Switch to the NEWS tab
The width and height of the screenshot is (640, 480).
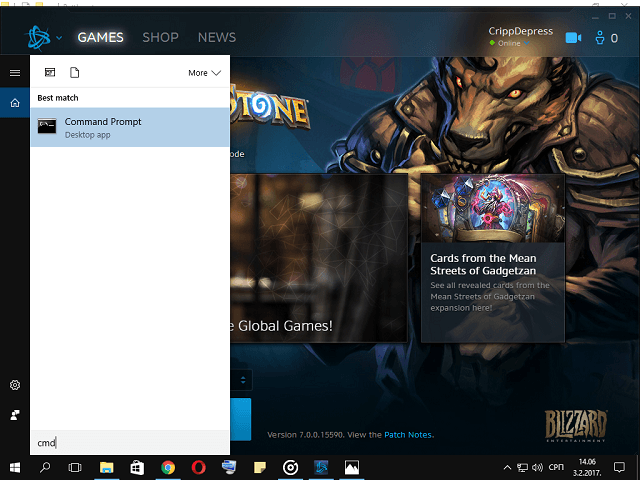tap(217, 38)
